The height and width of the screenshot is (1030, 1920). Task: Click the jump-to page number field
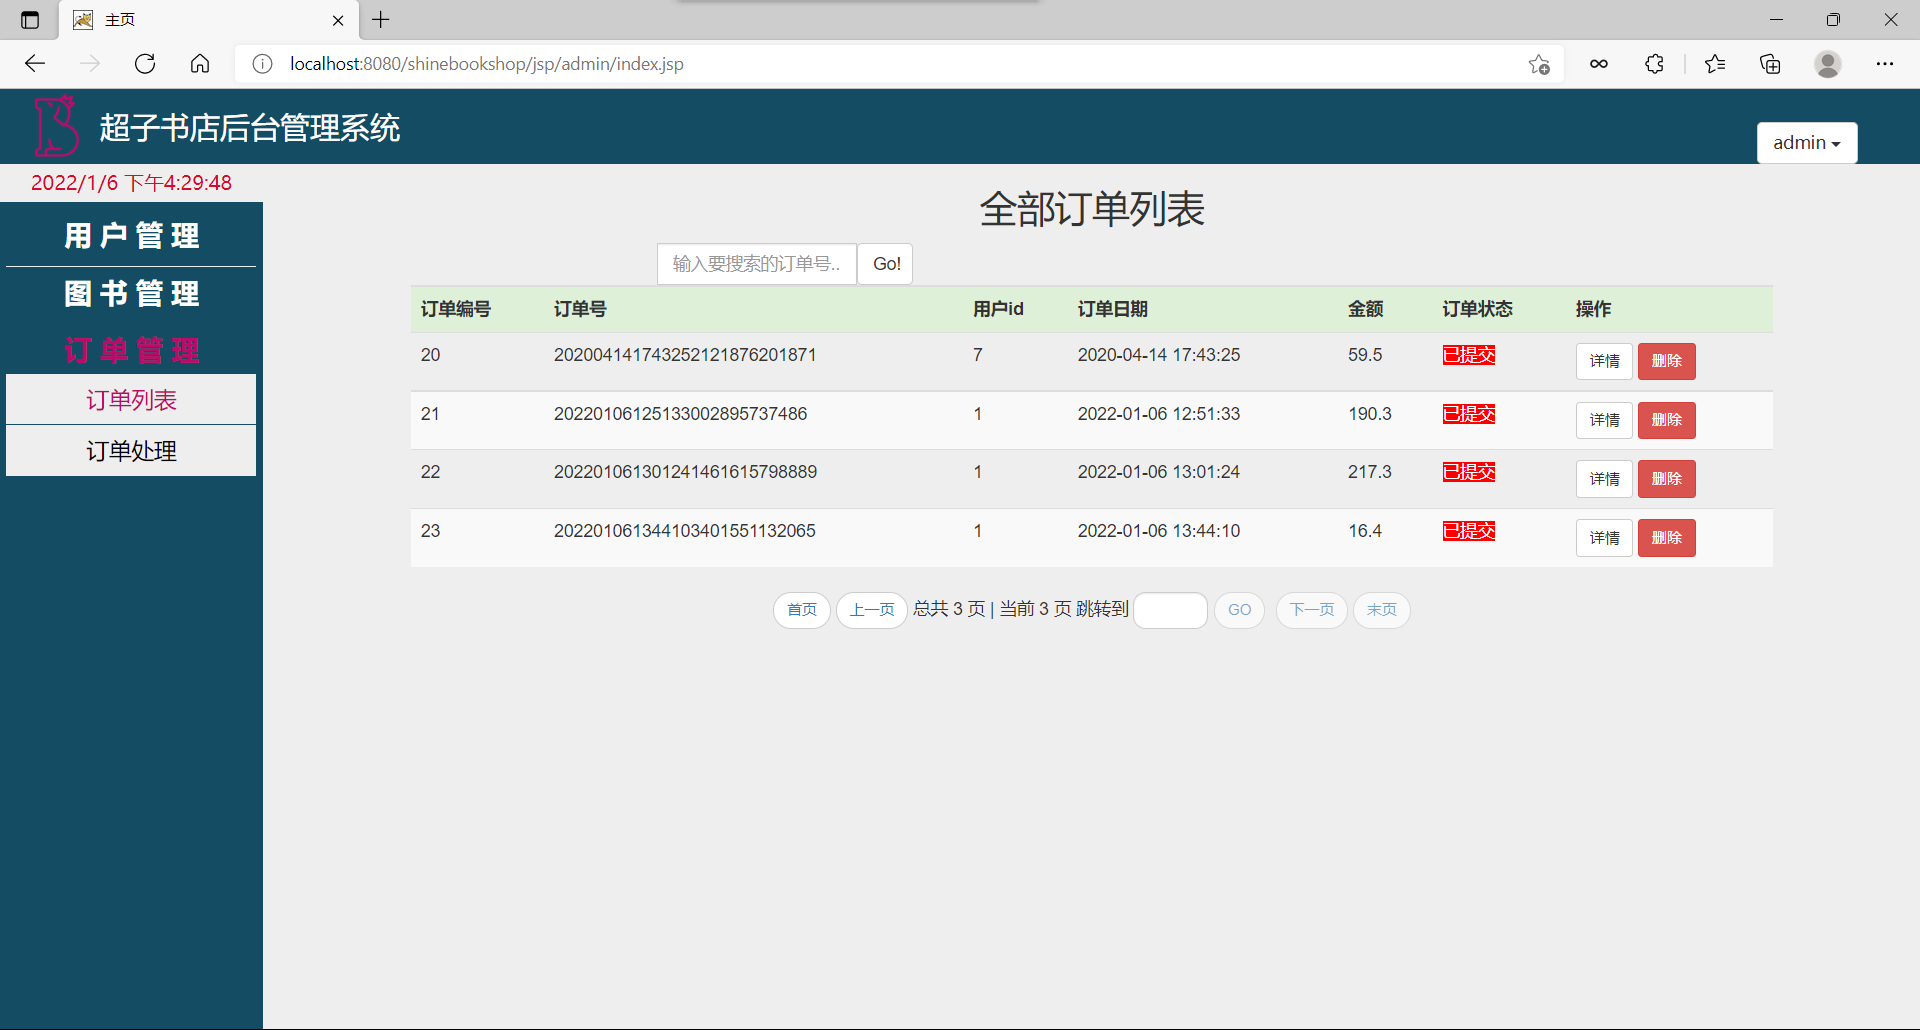tap(1170, 610)
